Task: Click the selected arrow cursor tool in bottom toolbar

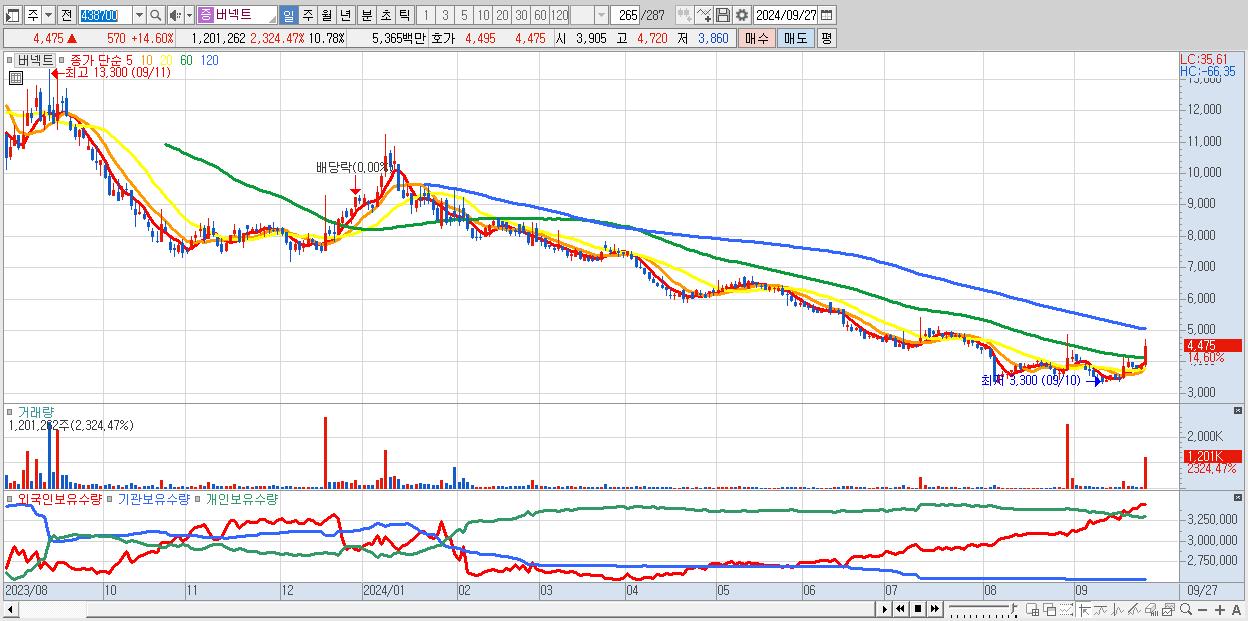Action: click(1084, 609)
